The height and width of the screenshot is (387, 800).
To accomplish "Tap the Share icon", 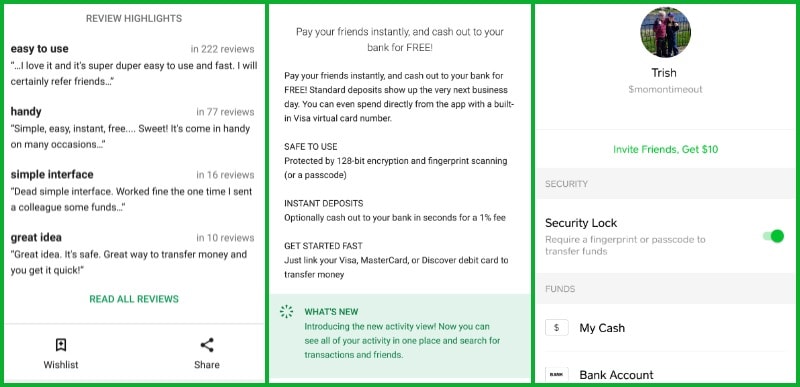I will click(x=207, y=345).
